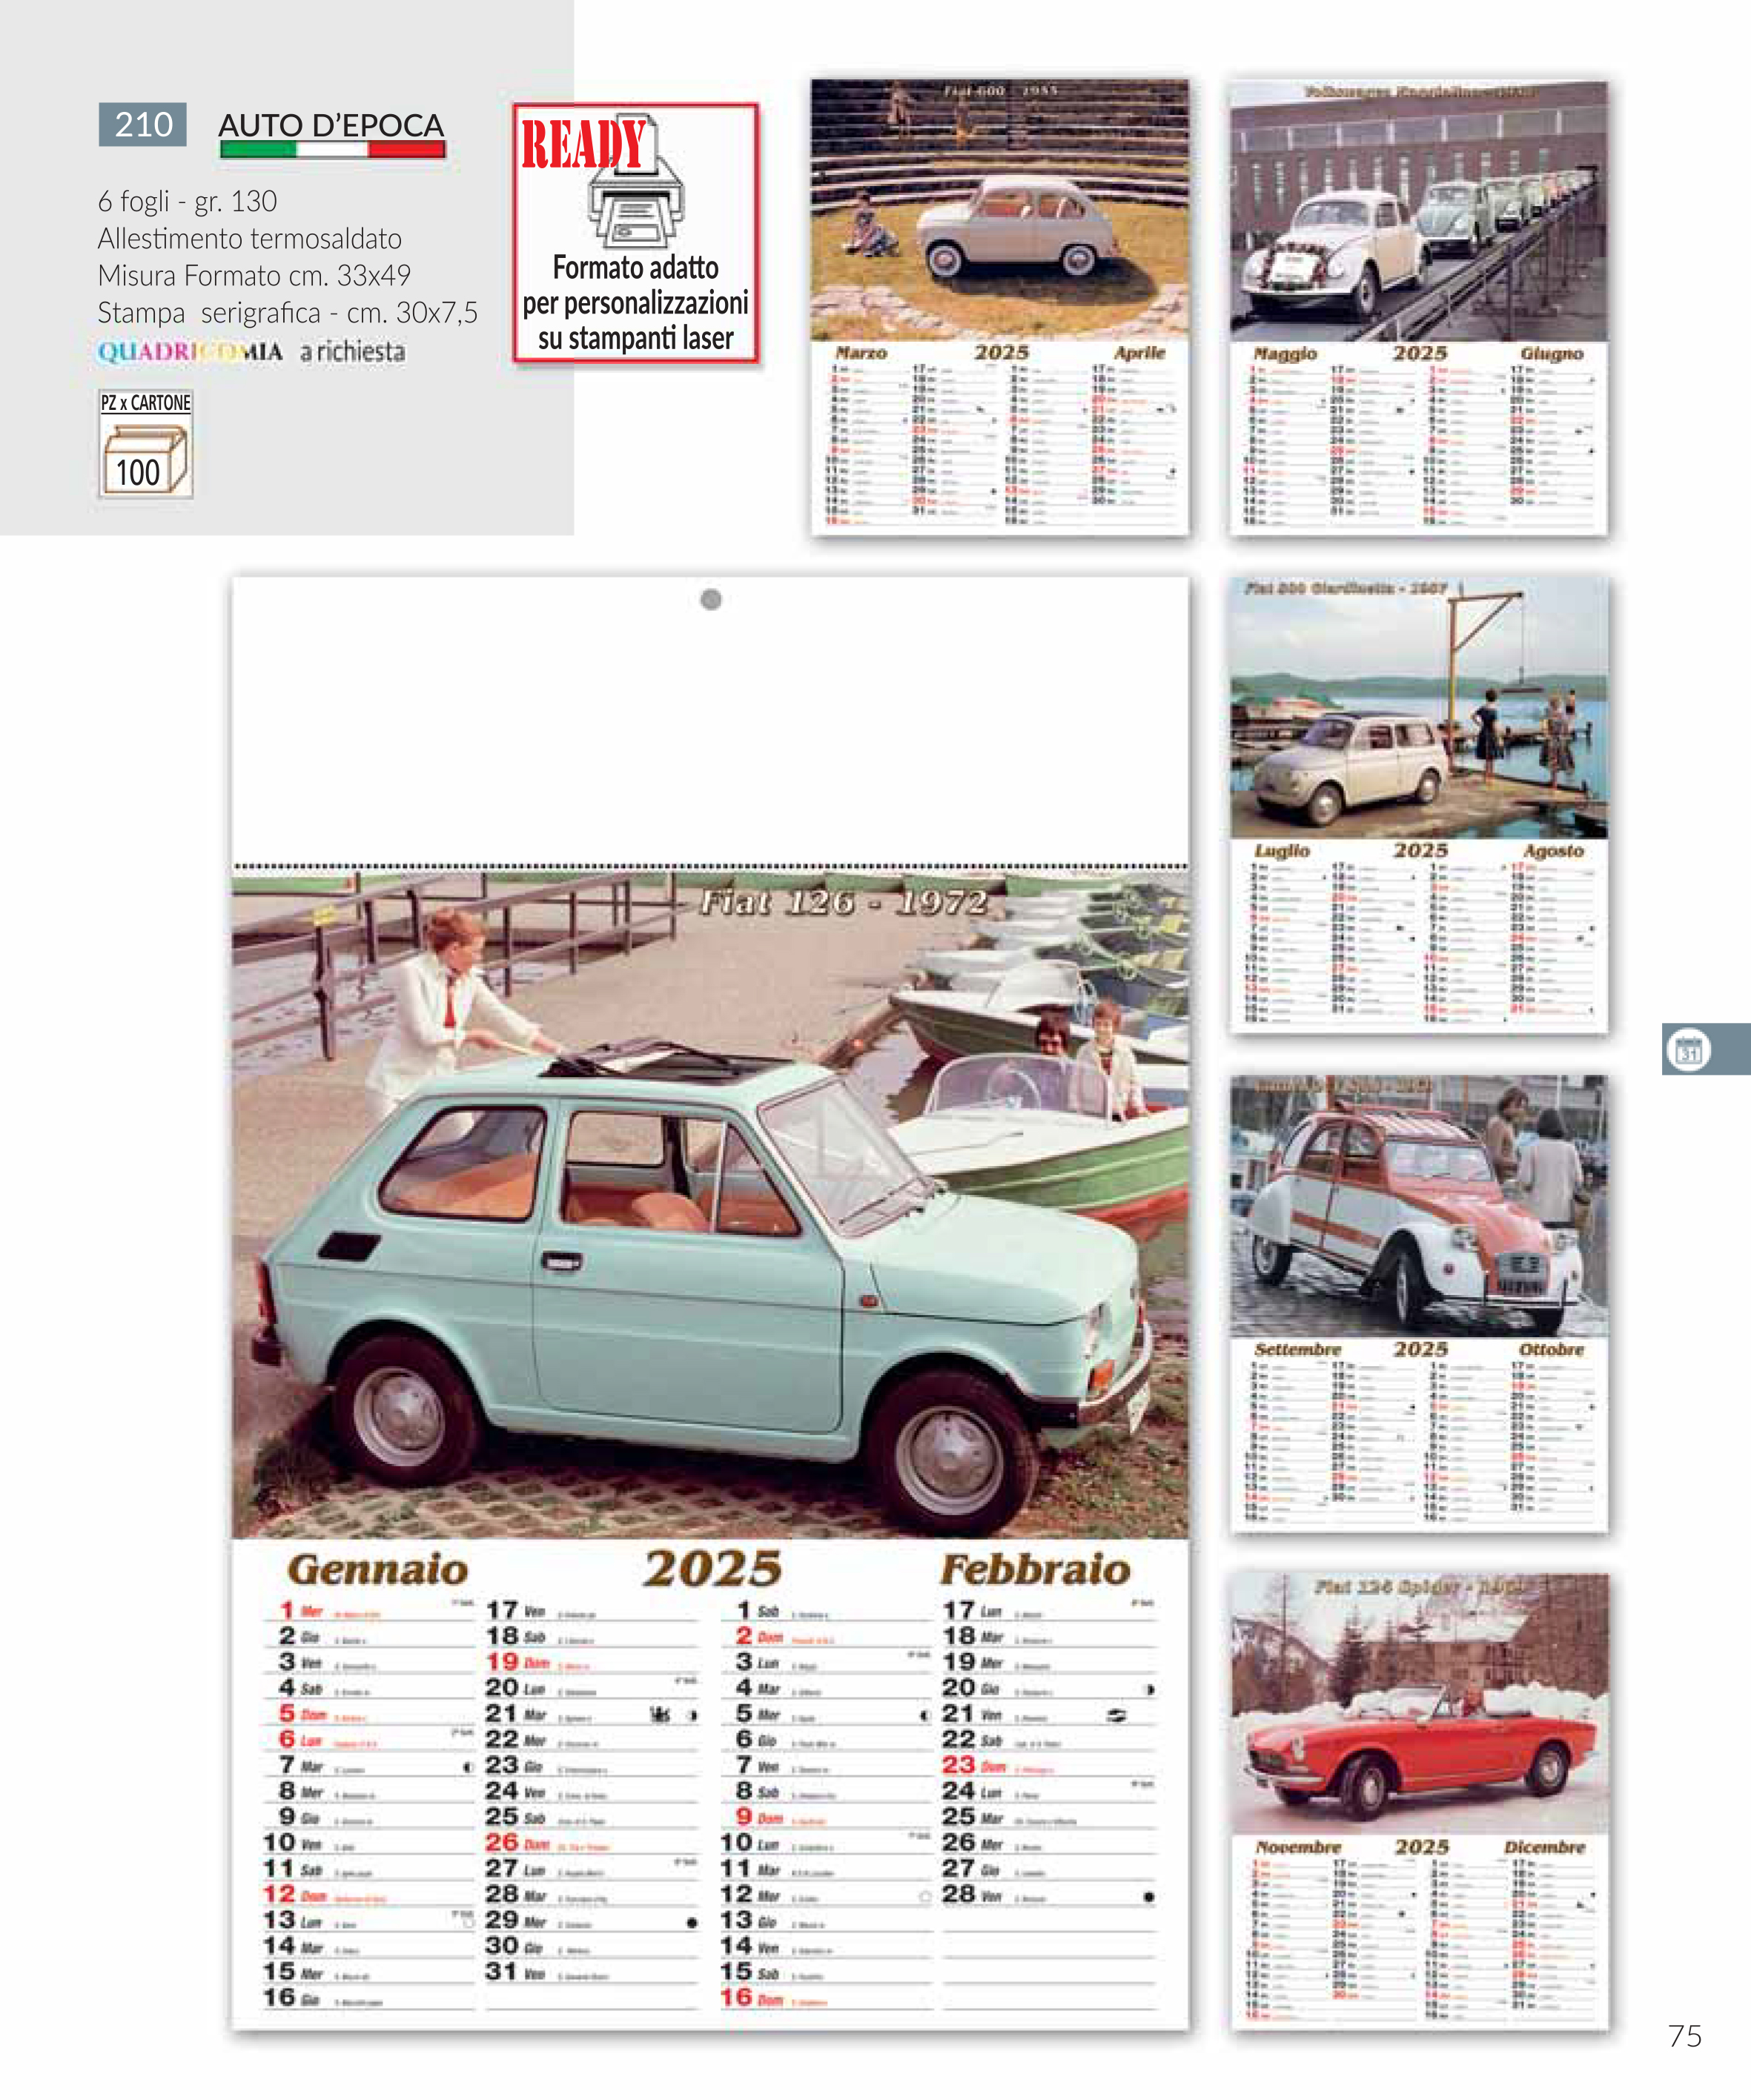The height and width of the screenshot is (2100, 1751).
Task: Click the Febbraio month heading
Action: pos(1035,1569)
